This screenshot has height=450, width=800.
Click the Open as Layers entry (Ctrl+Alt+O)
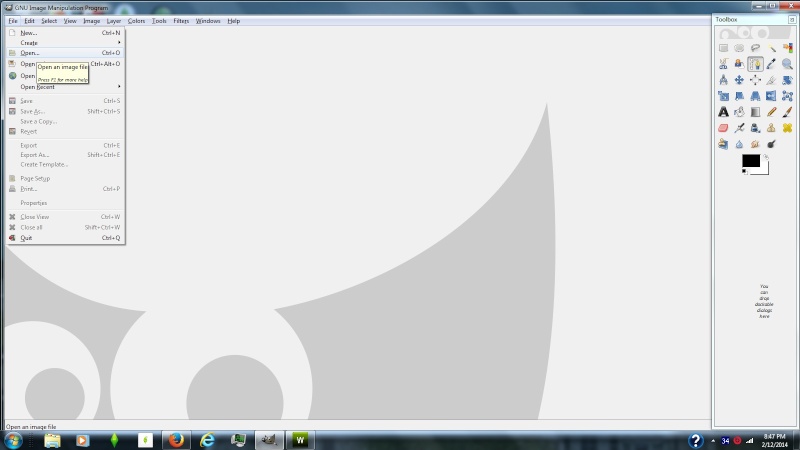click(x=65, y=64)
